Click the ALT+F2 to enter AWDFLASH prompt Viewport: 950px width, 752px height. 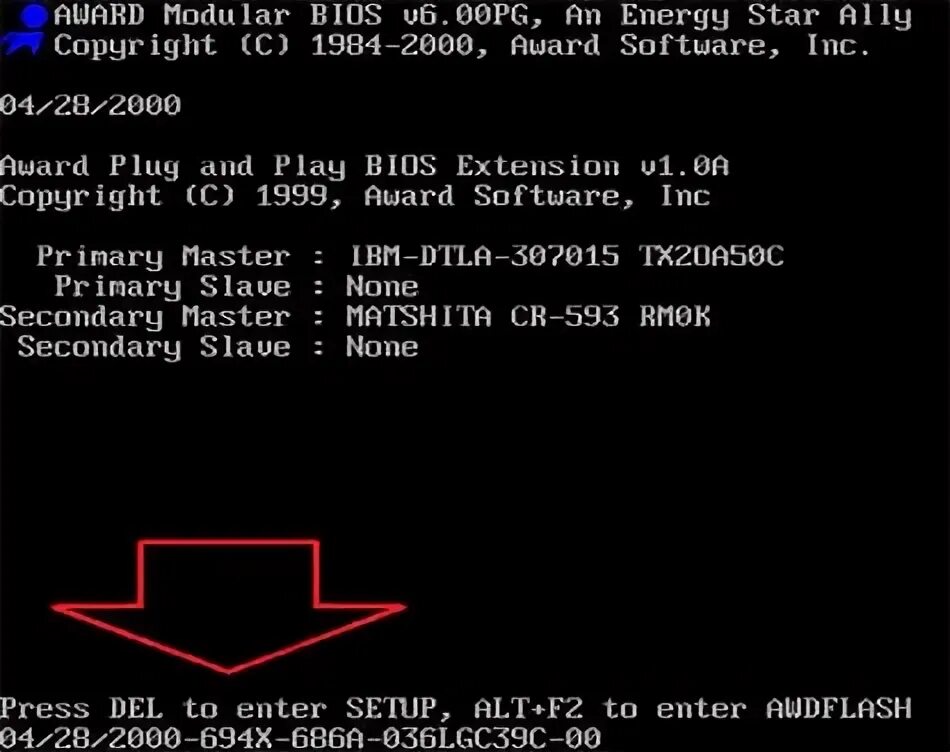(x=693, y=708)
